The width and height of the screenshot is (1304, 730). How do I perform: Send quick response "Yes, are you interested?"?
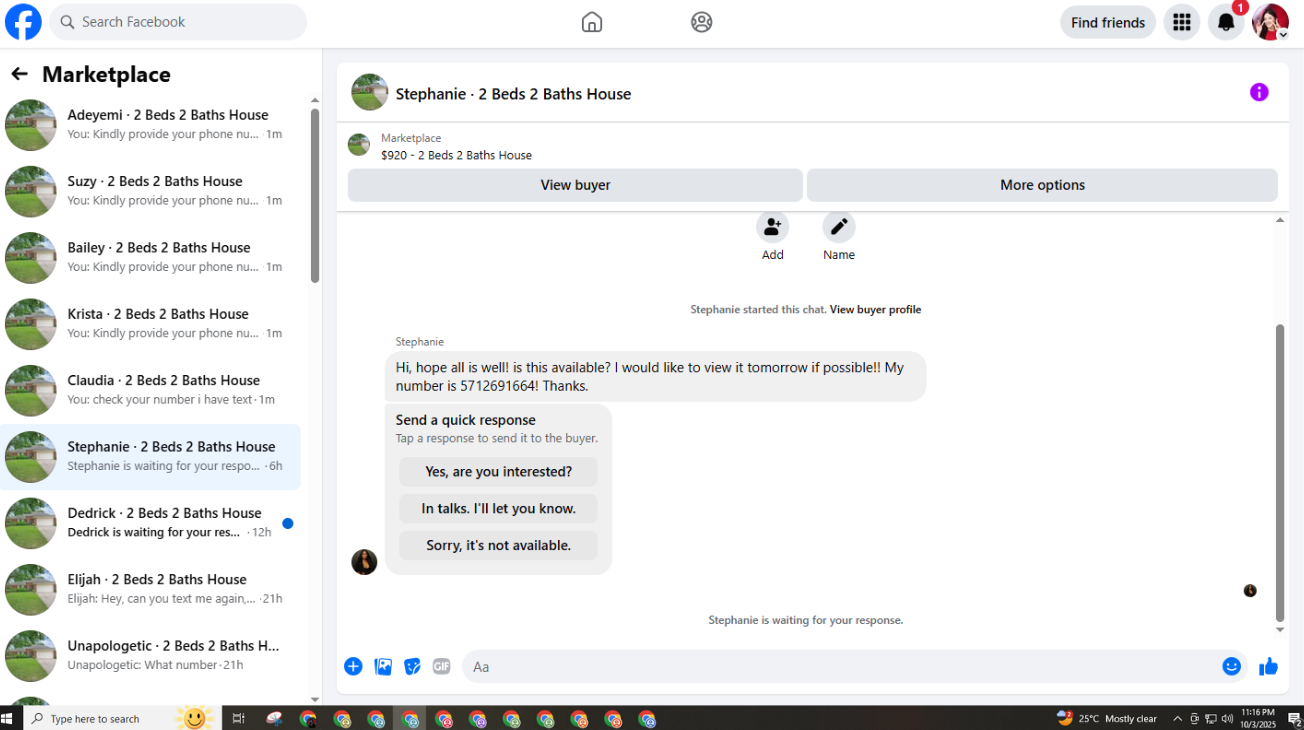pyautogui.click(x=498, y=472)
